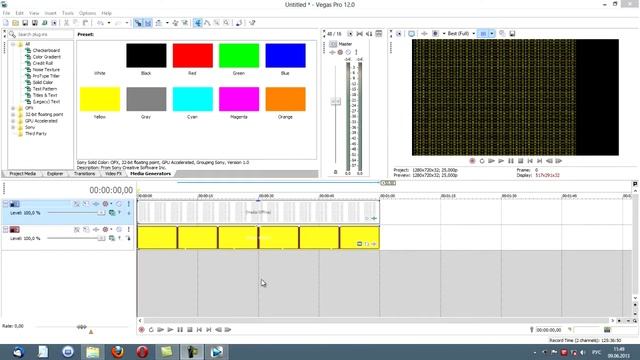Choose the Orange color preset
The height and width of the screenshot is (360, 640).
pyautogui.click(x=285, y=99)
